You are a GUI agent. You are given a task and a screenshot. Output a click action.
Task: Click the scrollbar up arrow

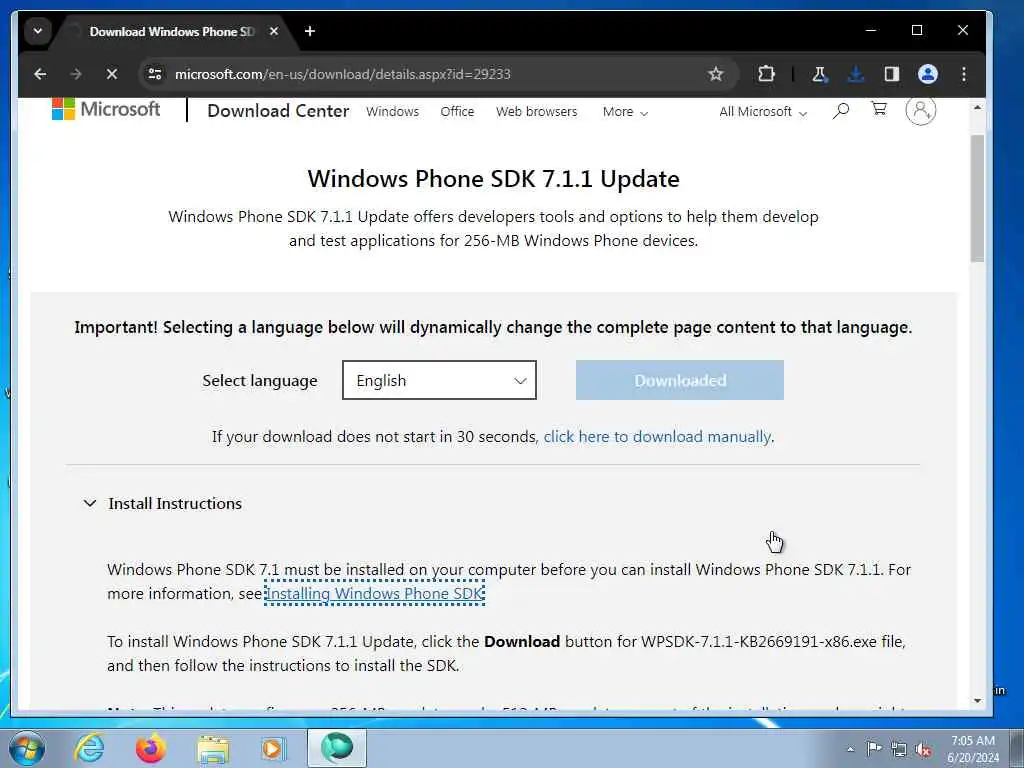point(977,108)
